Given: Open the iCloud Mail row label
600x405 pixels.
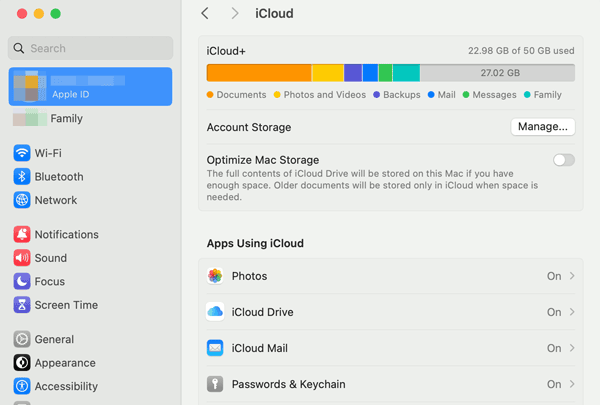Looking at the screenshot, I should point(260,348).
